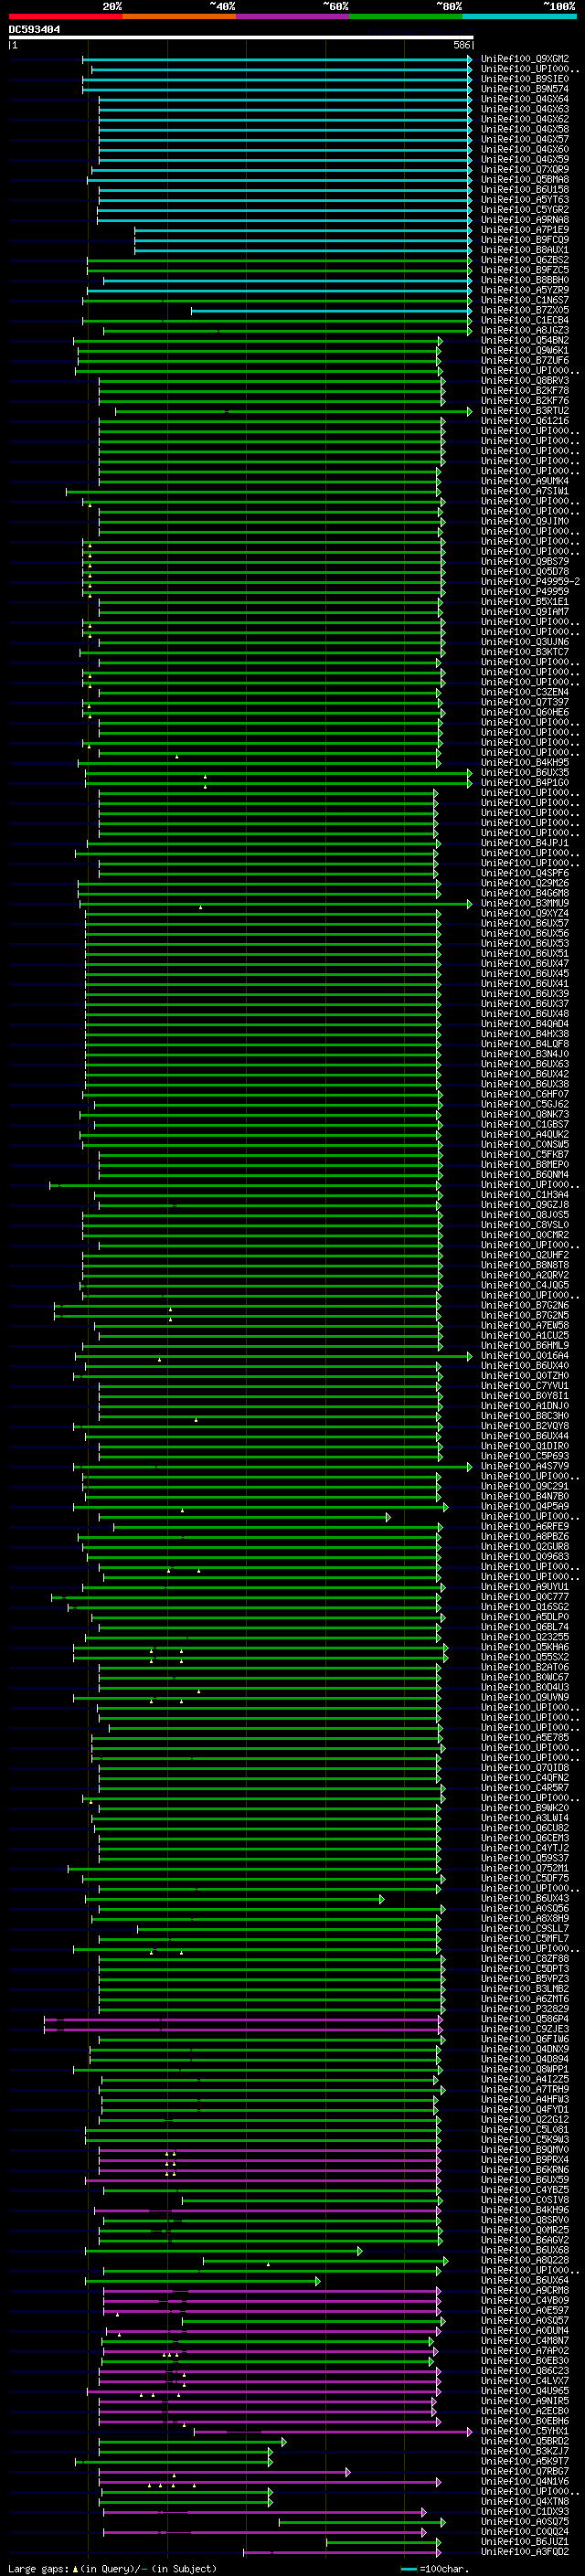Open hit UniRef100_B3RTU2
Screen dimensions: 585x2576
click(525, 411)
